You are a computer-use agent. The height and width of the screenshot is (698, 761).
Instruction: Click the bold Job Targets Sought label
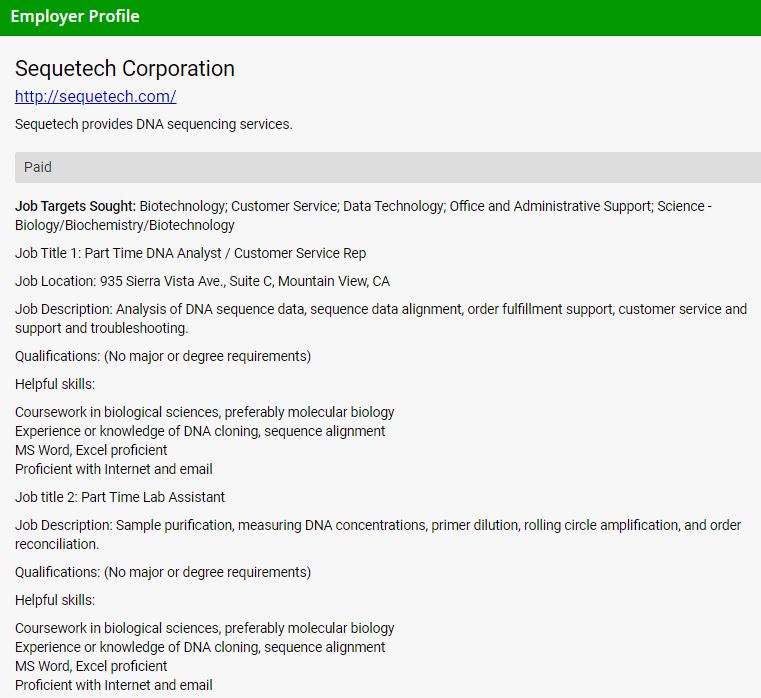(75, 206)
